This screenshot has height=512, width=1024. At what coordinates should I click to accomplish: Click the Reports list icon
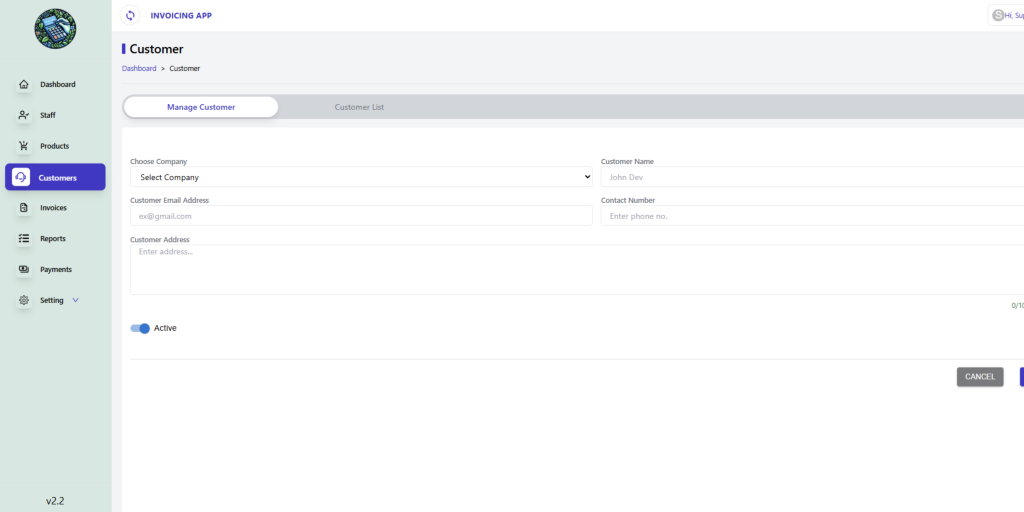[x=24, y=239]
